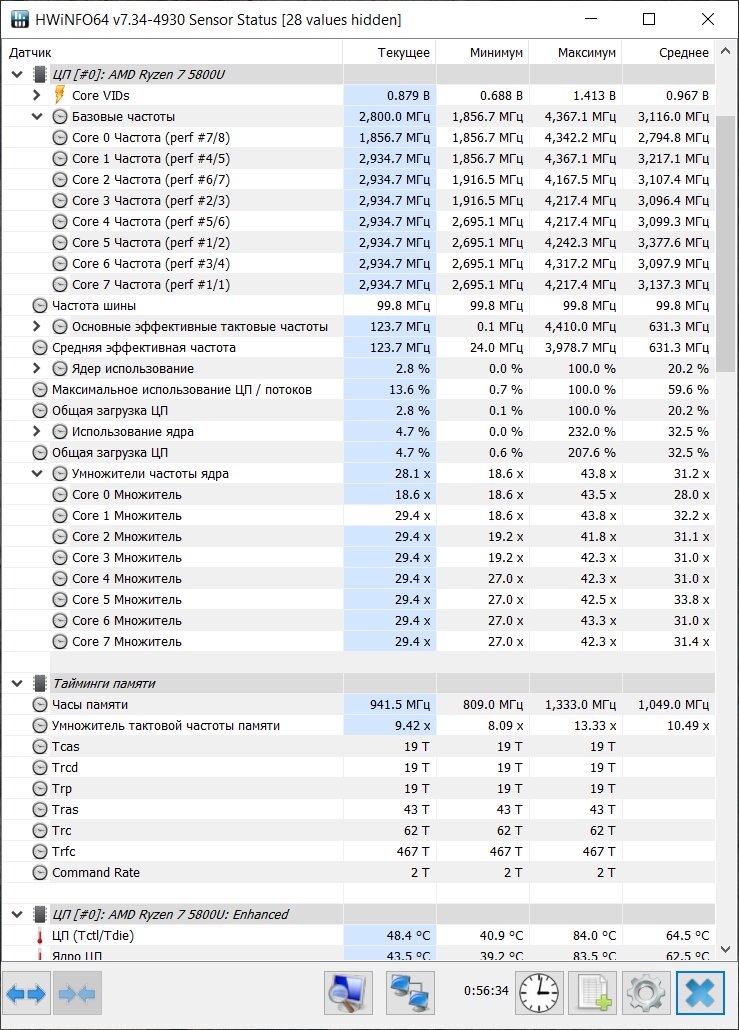The width and height of the screenshot is (739, 1030).
Task: Expand Основные эффективные тактовые частоты
Action: pyautogui.click(x=37, y=326)
